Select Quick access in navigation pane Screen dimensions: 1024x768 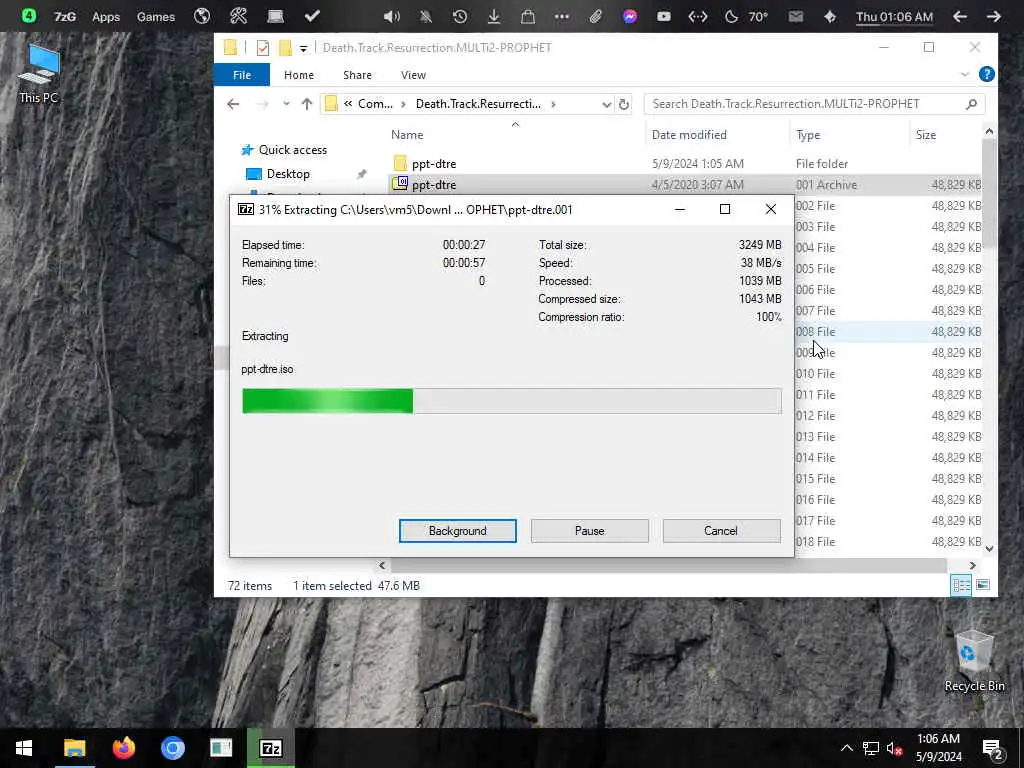293,150
